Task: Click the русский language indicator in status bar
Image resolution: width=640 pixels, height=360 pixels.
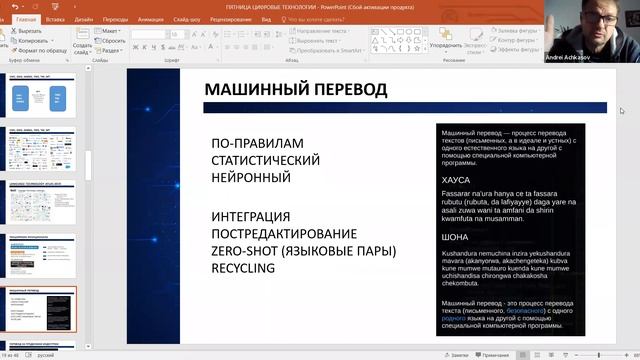Action: click(x=45, y=356)
